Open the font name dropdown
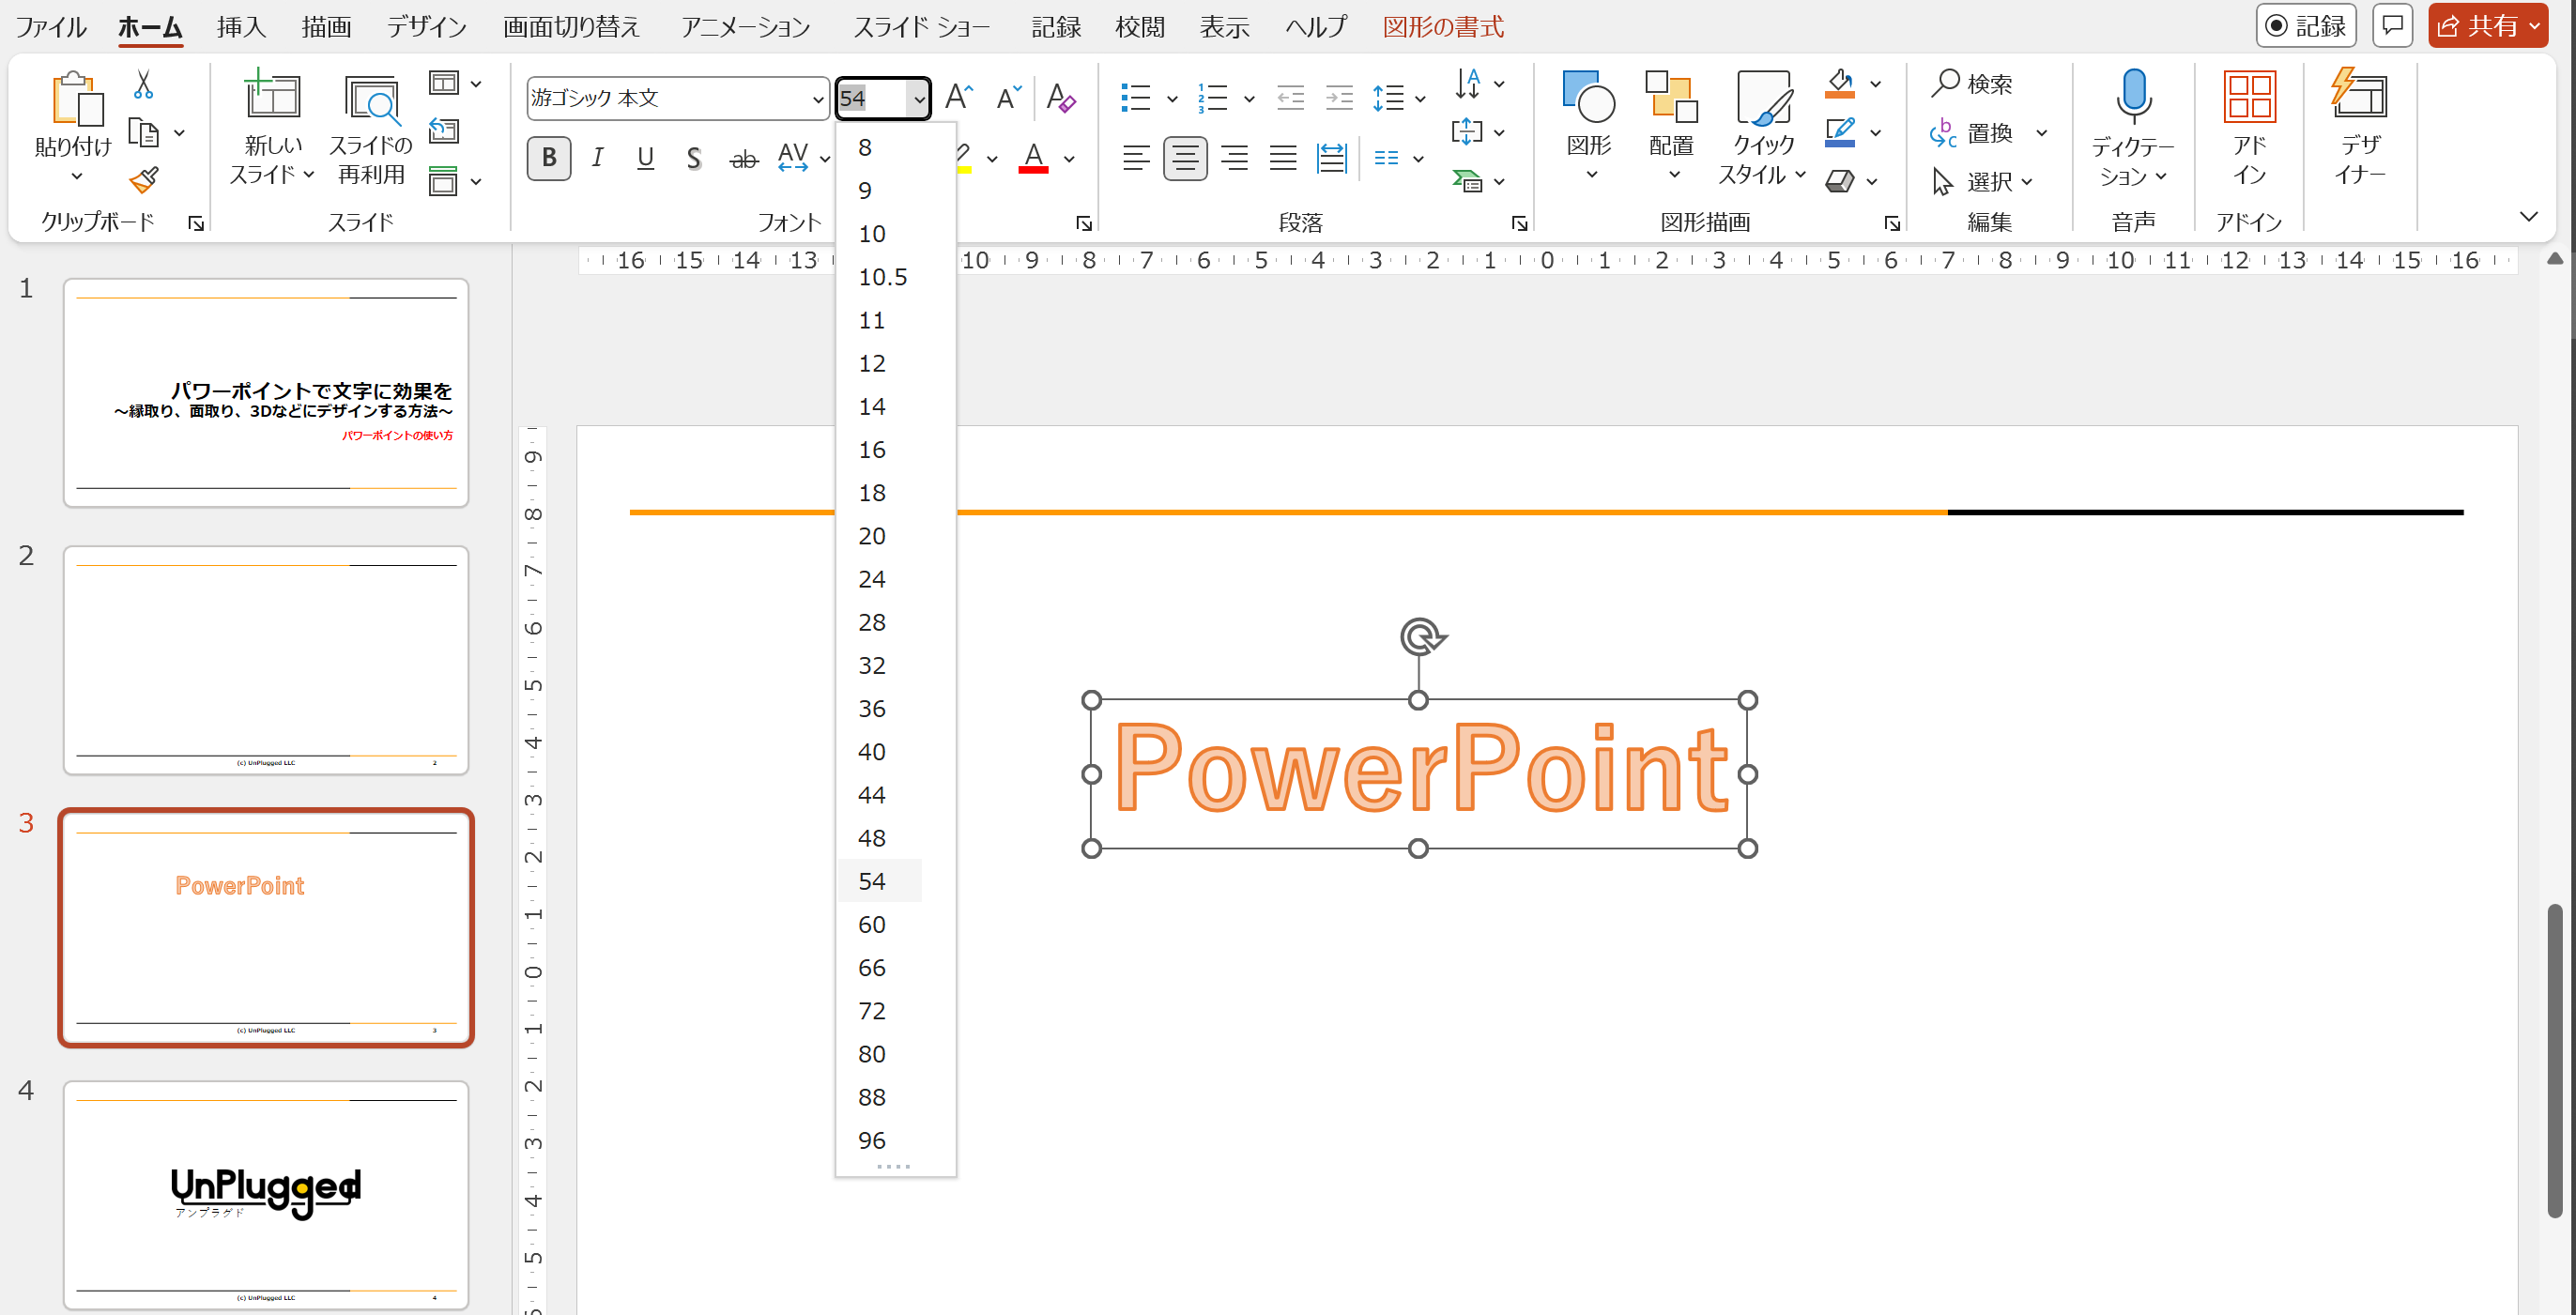This screenshot has width=2576, height=1315. 817,98
